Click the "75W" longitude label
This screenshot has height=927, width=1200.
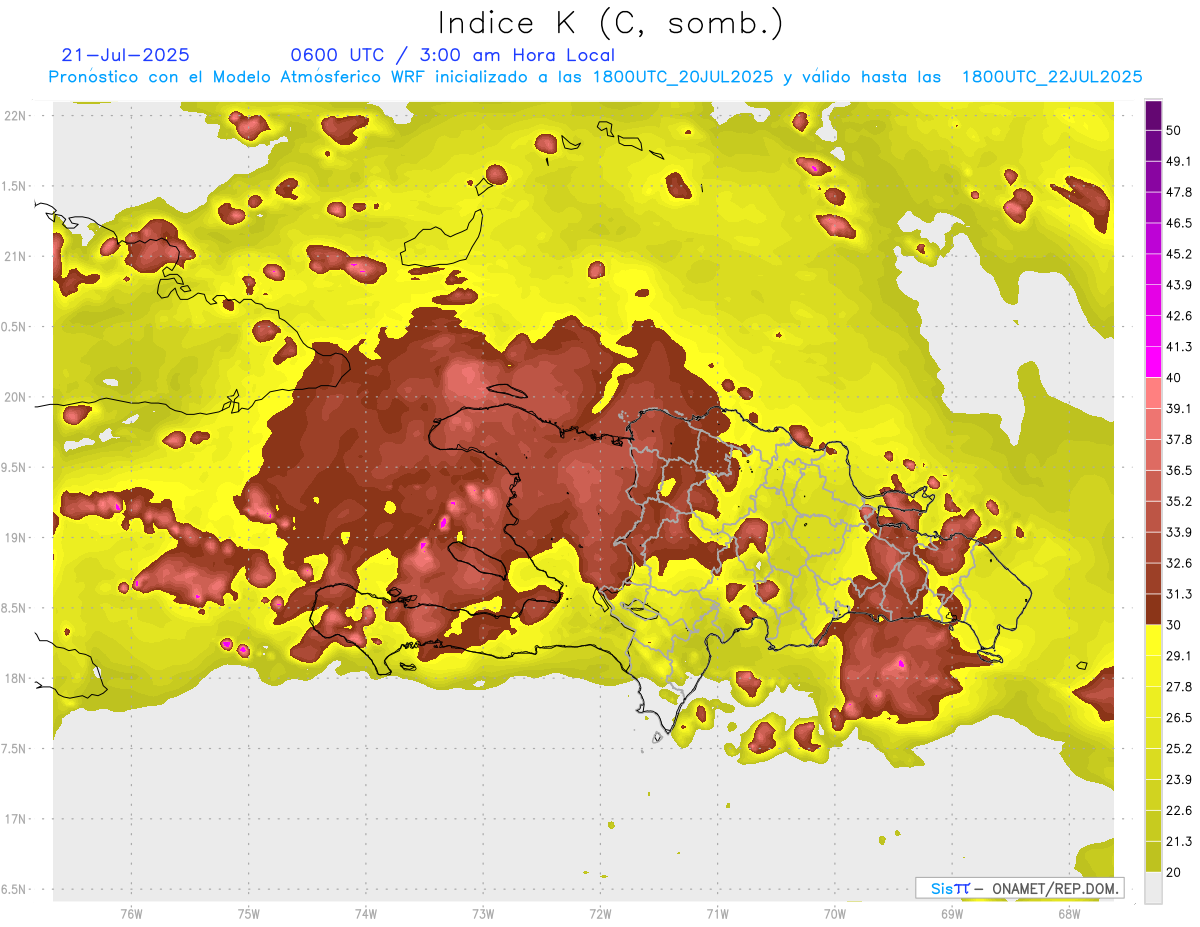tap(249, 914)
